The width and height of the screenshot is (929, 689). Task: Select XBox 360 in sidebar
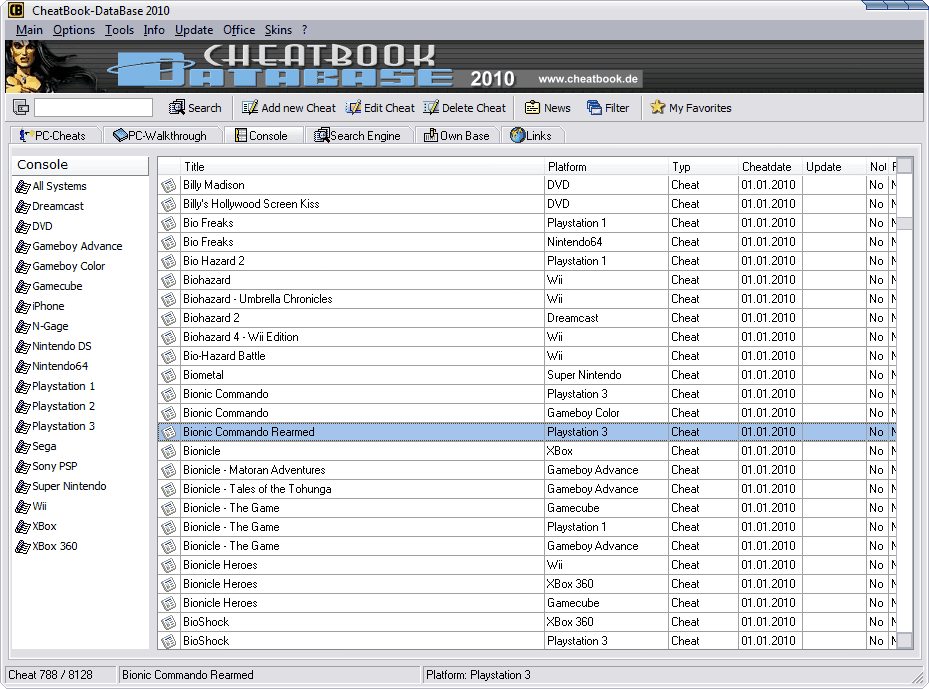[x=46, y=546]
